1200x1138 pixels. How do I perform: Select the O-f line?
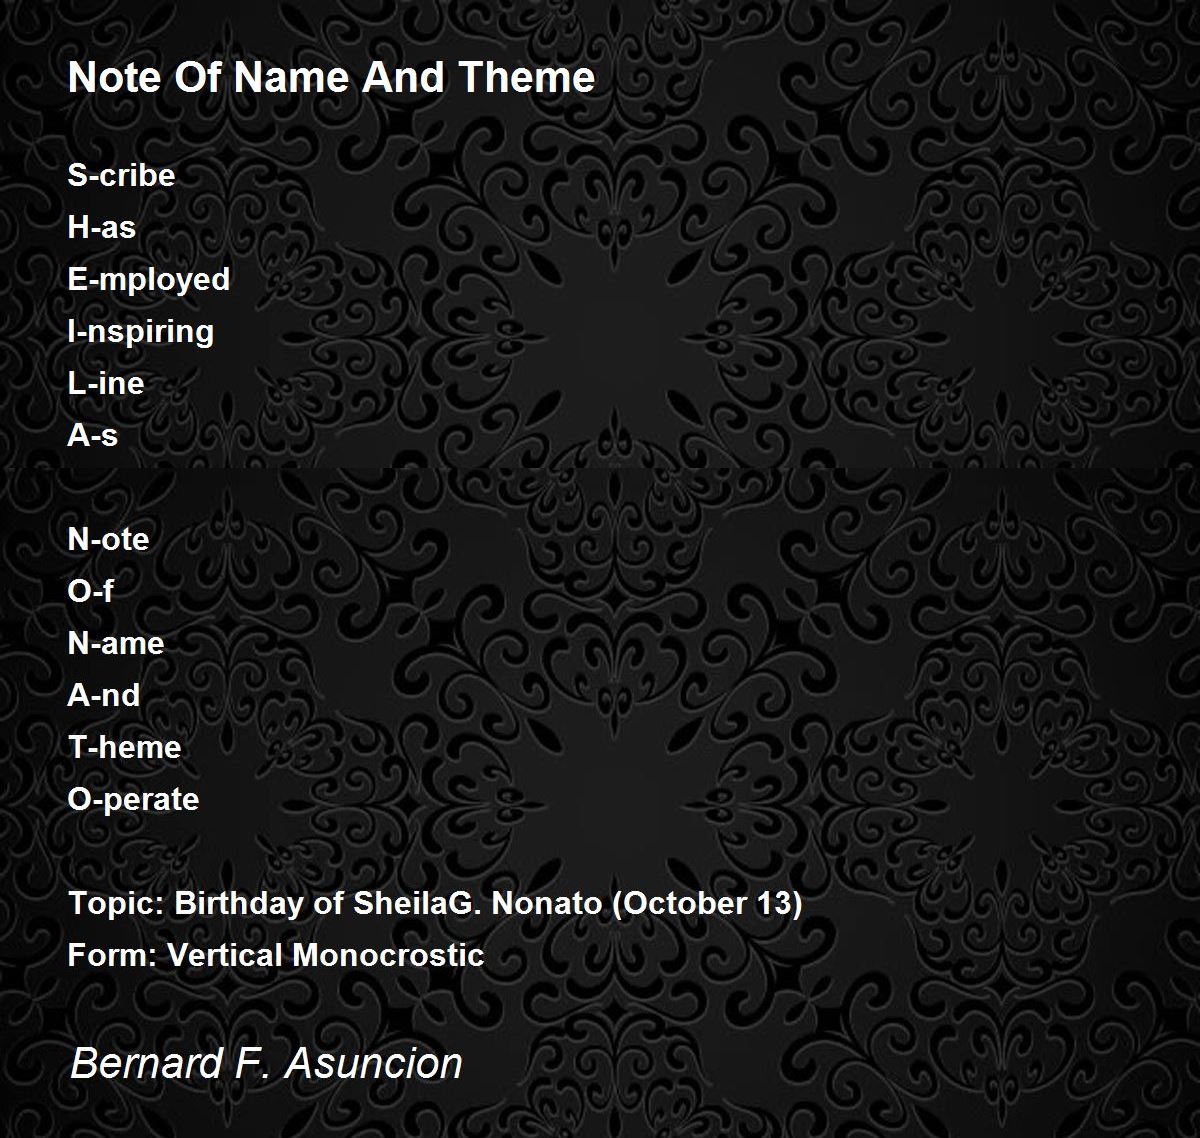90,591
